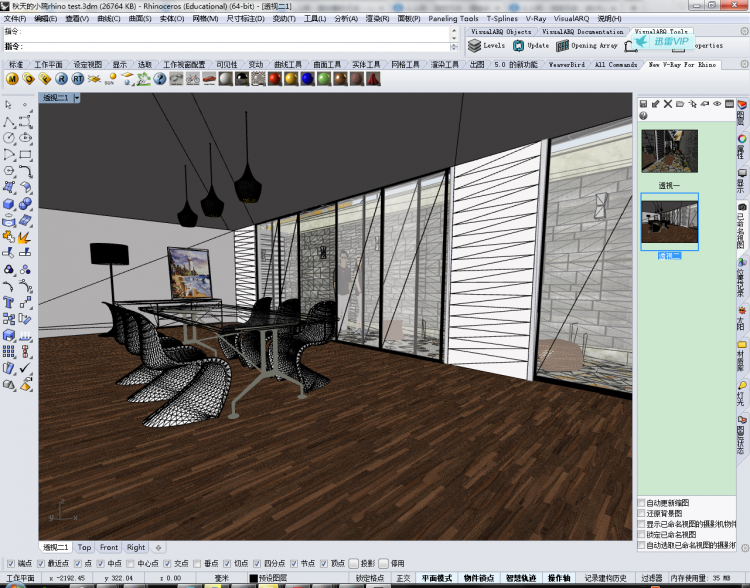This screenshot has height=588, width=750.
Task: Toggle the 四分点 osnap checkbox
Action: [257, 563]
